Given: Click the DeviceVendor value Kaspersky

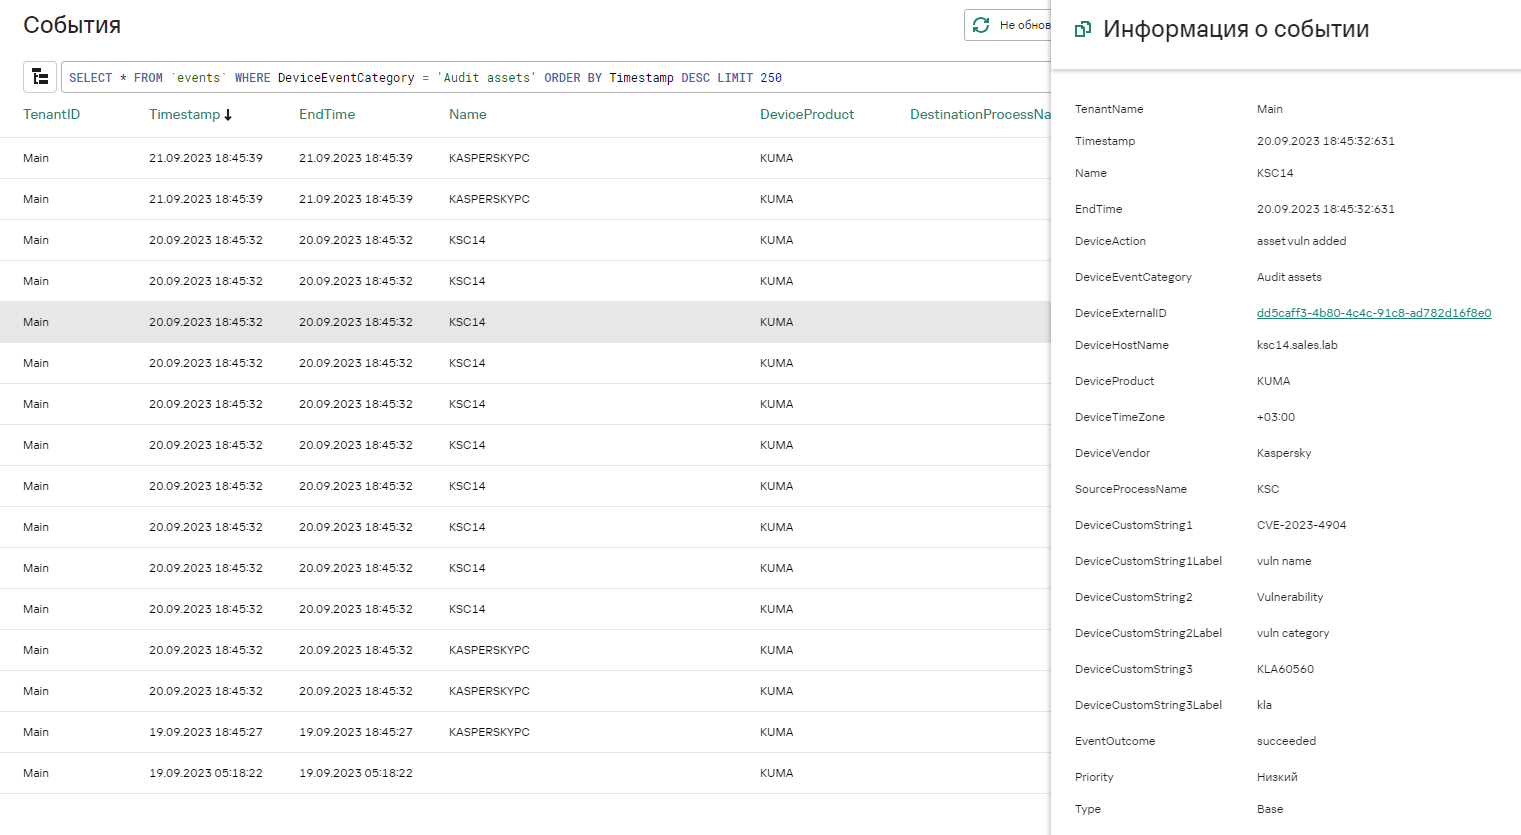Looking at the screenshot, I should coord(1284,453).
